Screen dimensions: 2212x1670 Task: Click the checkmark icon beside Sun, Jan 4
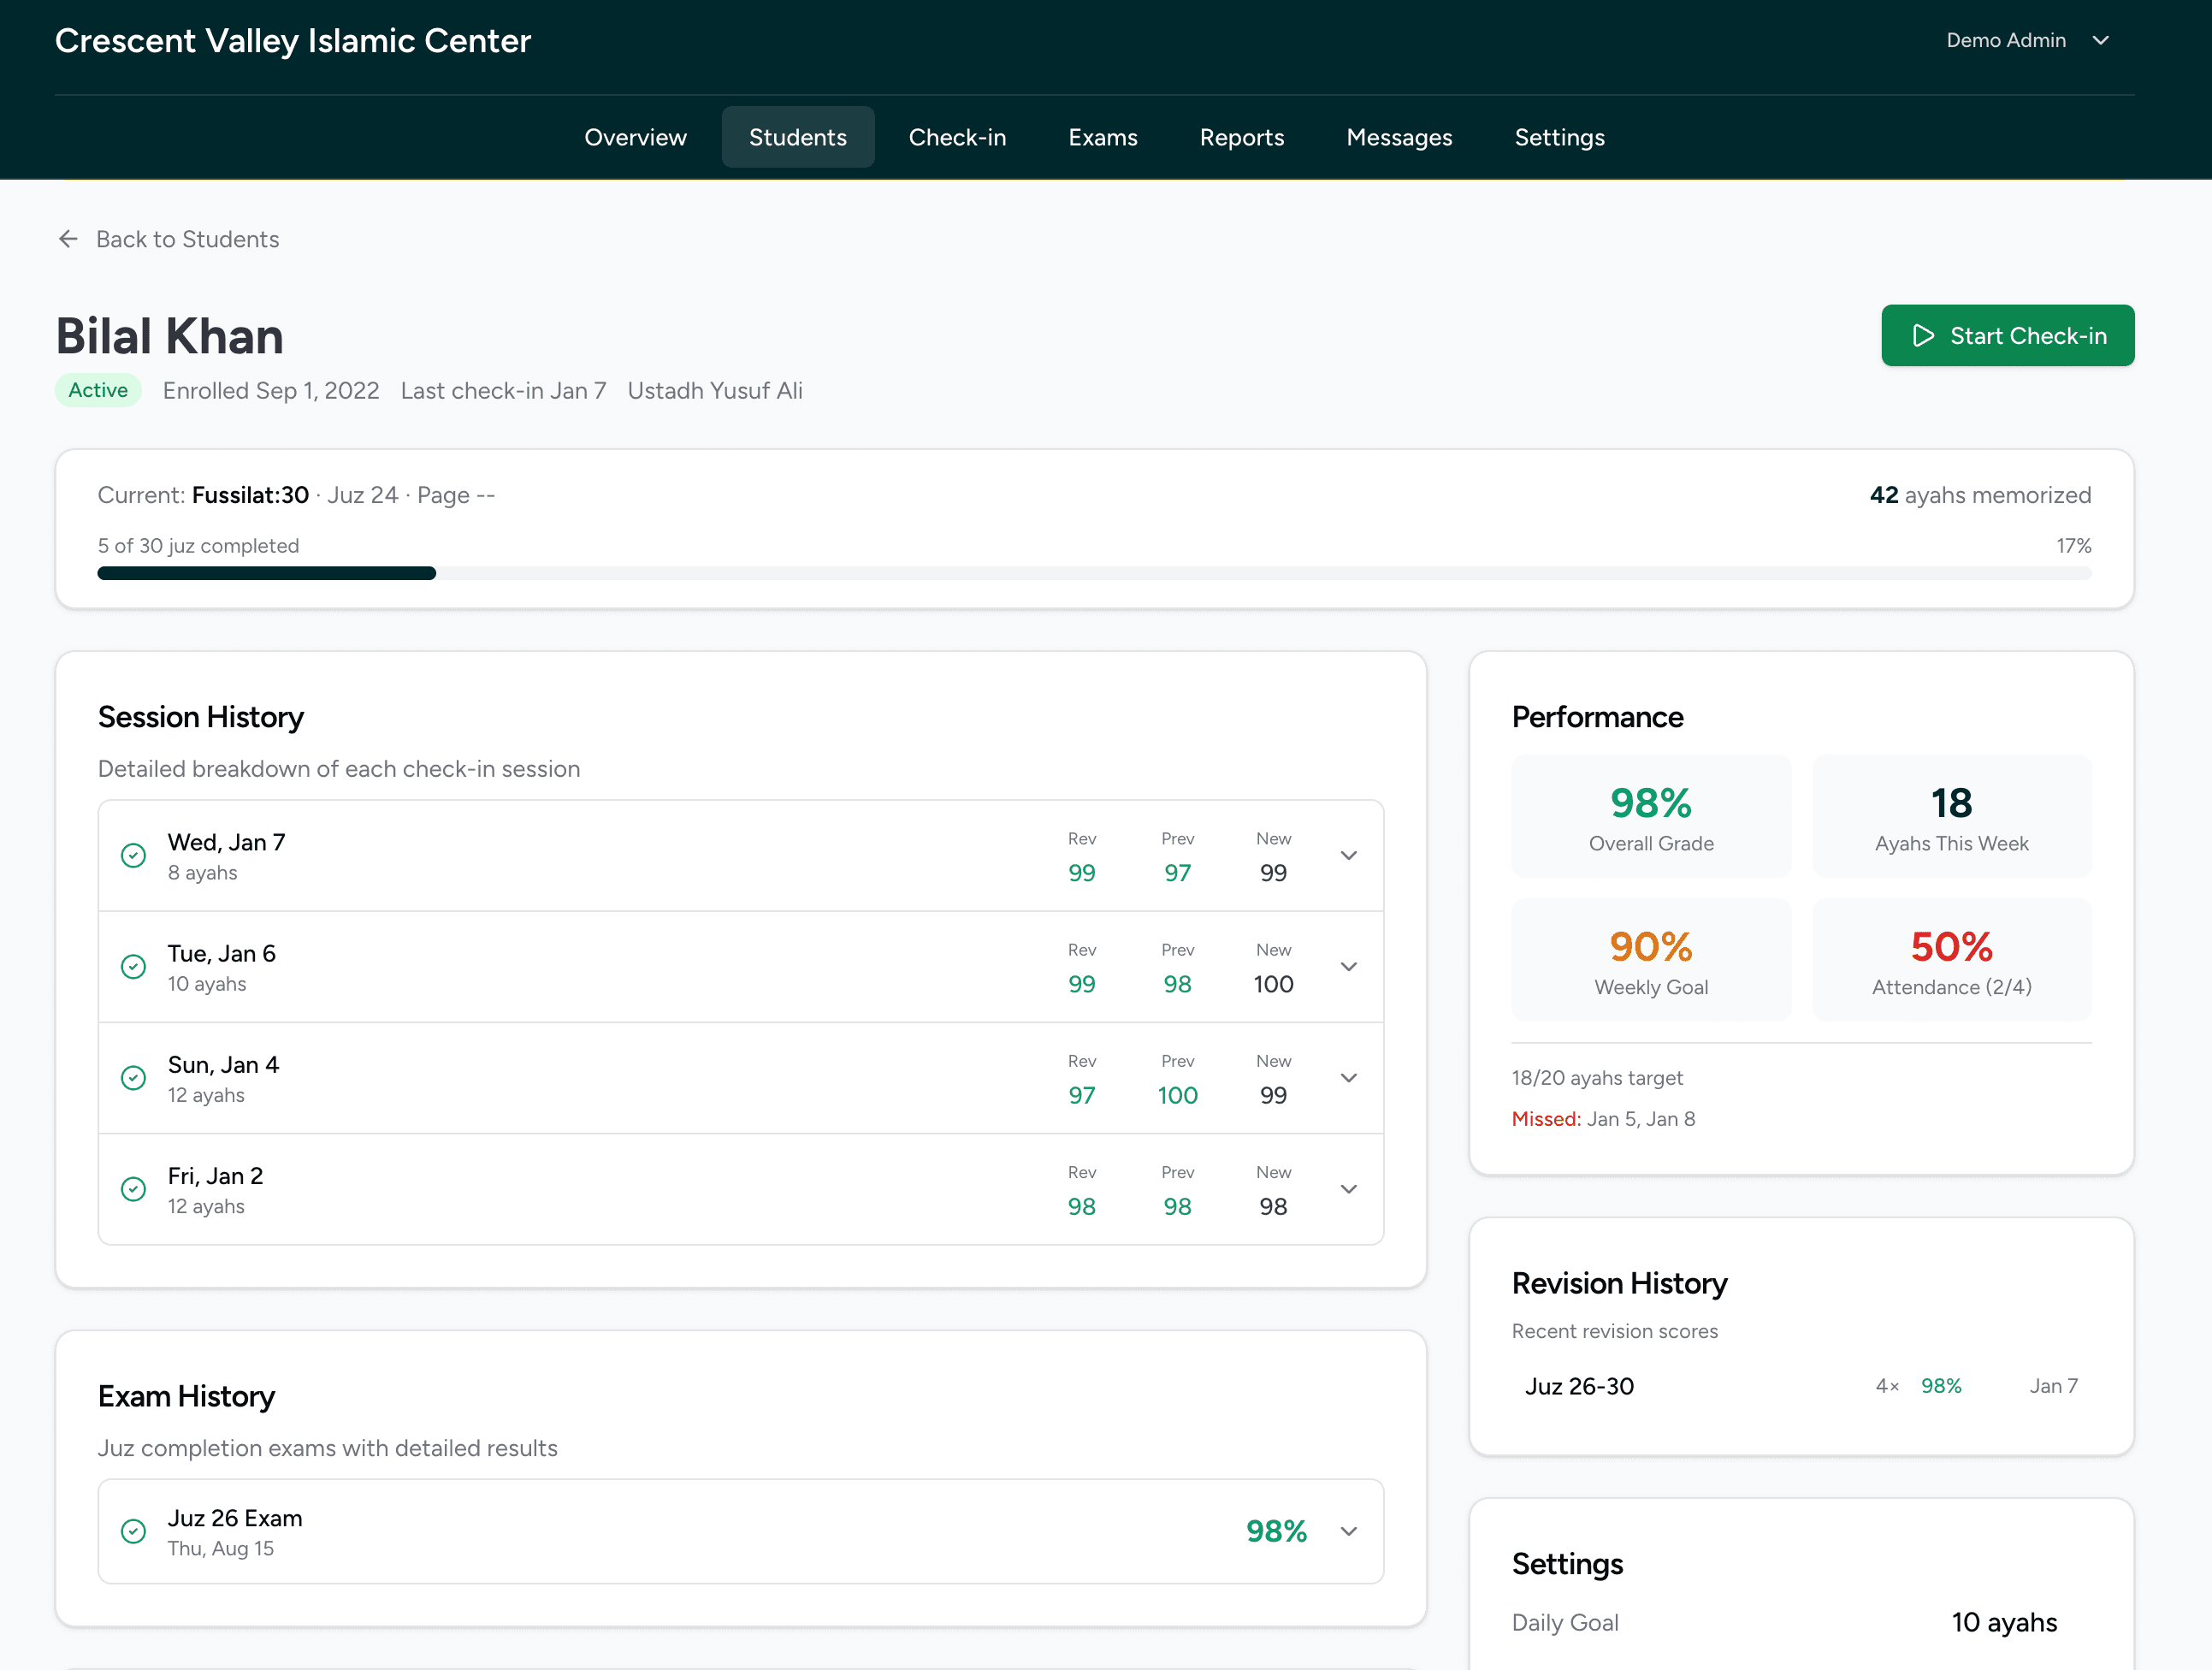134,1078
